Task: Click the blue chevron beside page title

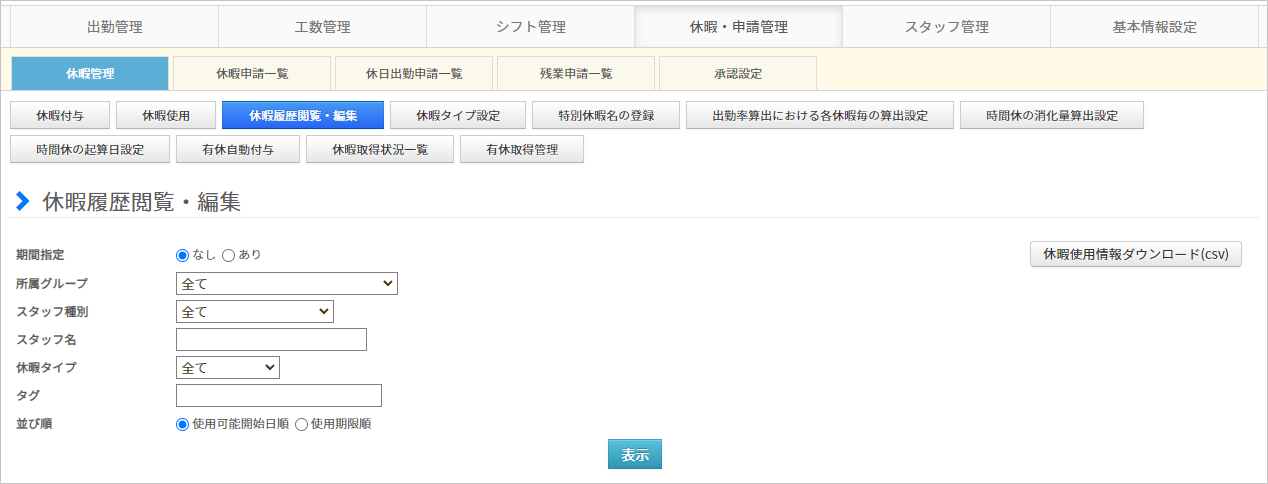Action: [23, 202]
